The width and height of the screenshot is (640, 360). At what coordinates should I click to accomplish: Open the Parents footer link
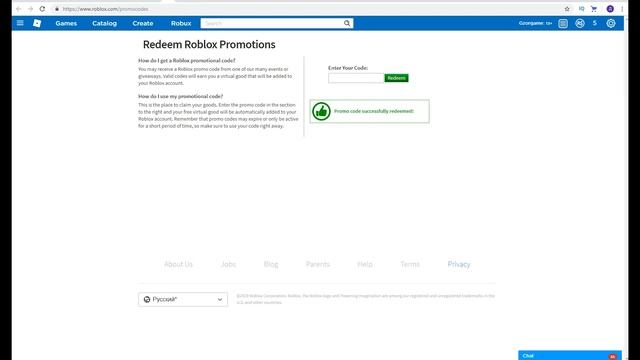point(318,264)
